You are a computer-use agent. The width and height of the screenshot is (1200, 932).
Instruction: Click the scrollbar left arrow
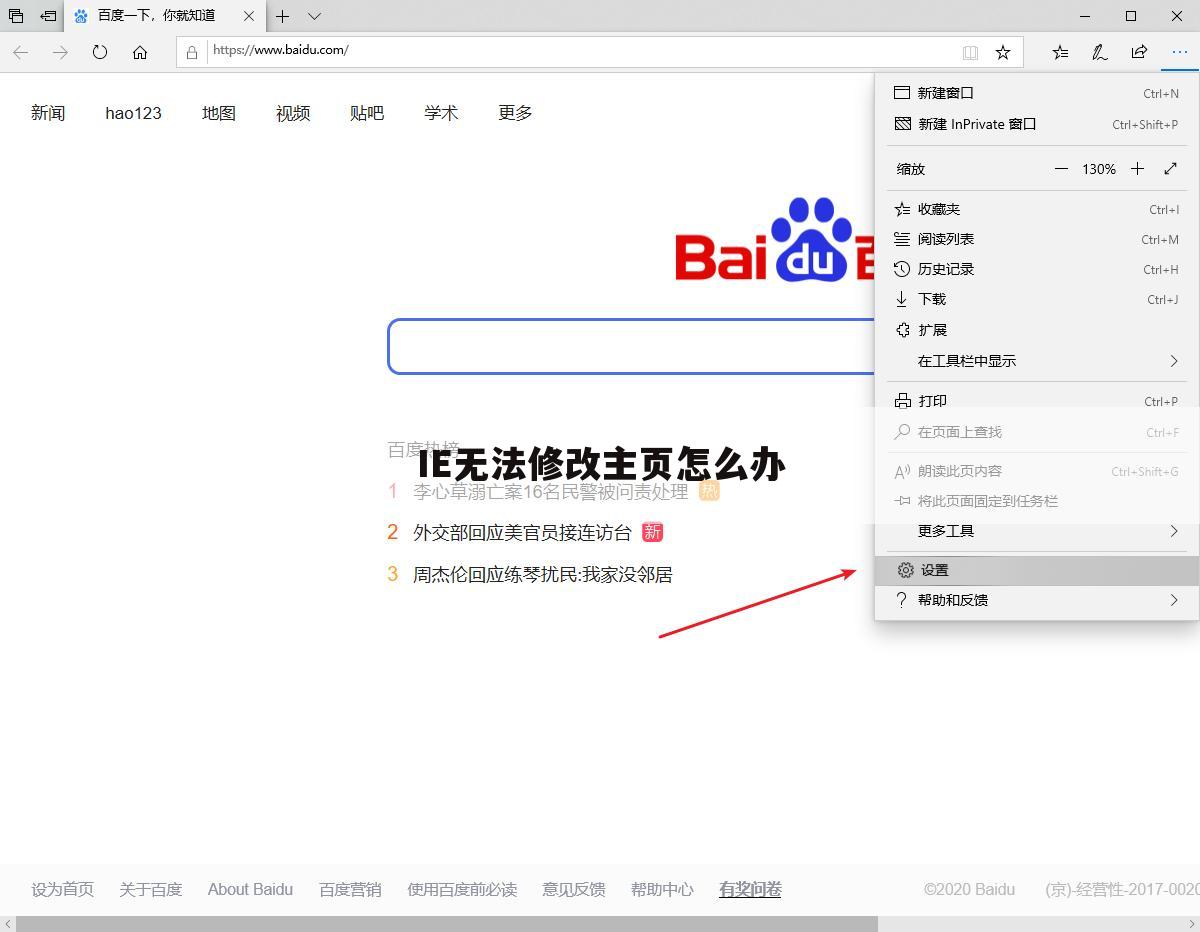coord(8,924)
